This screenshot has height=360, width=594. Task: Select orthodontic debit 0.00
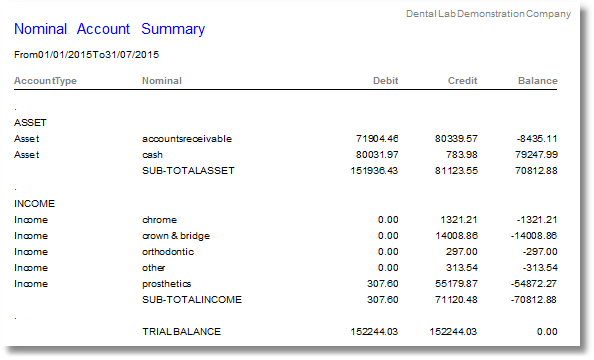point(388,252)
